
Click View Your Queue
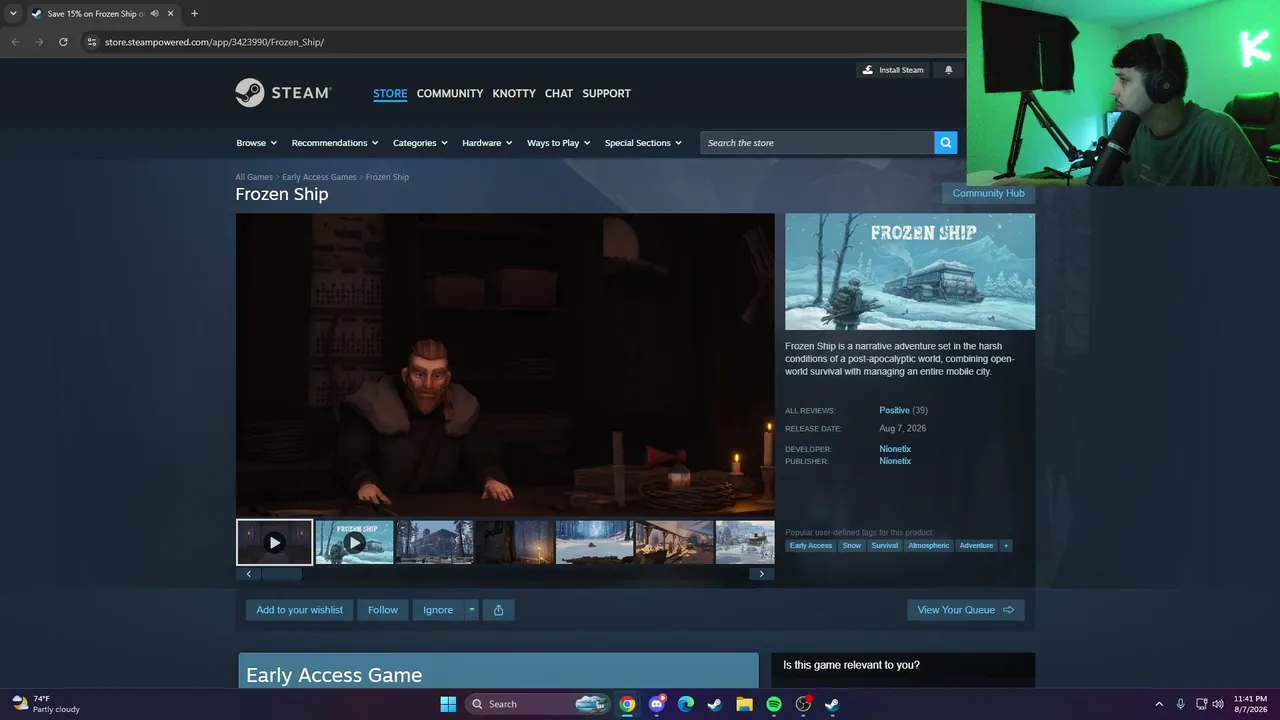click(966, 610)
